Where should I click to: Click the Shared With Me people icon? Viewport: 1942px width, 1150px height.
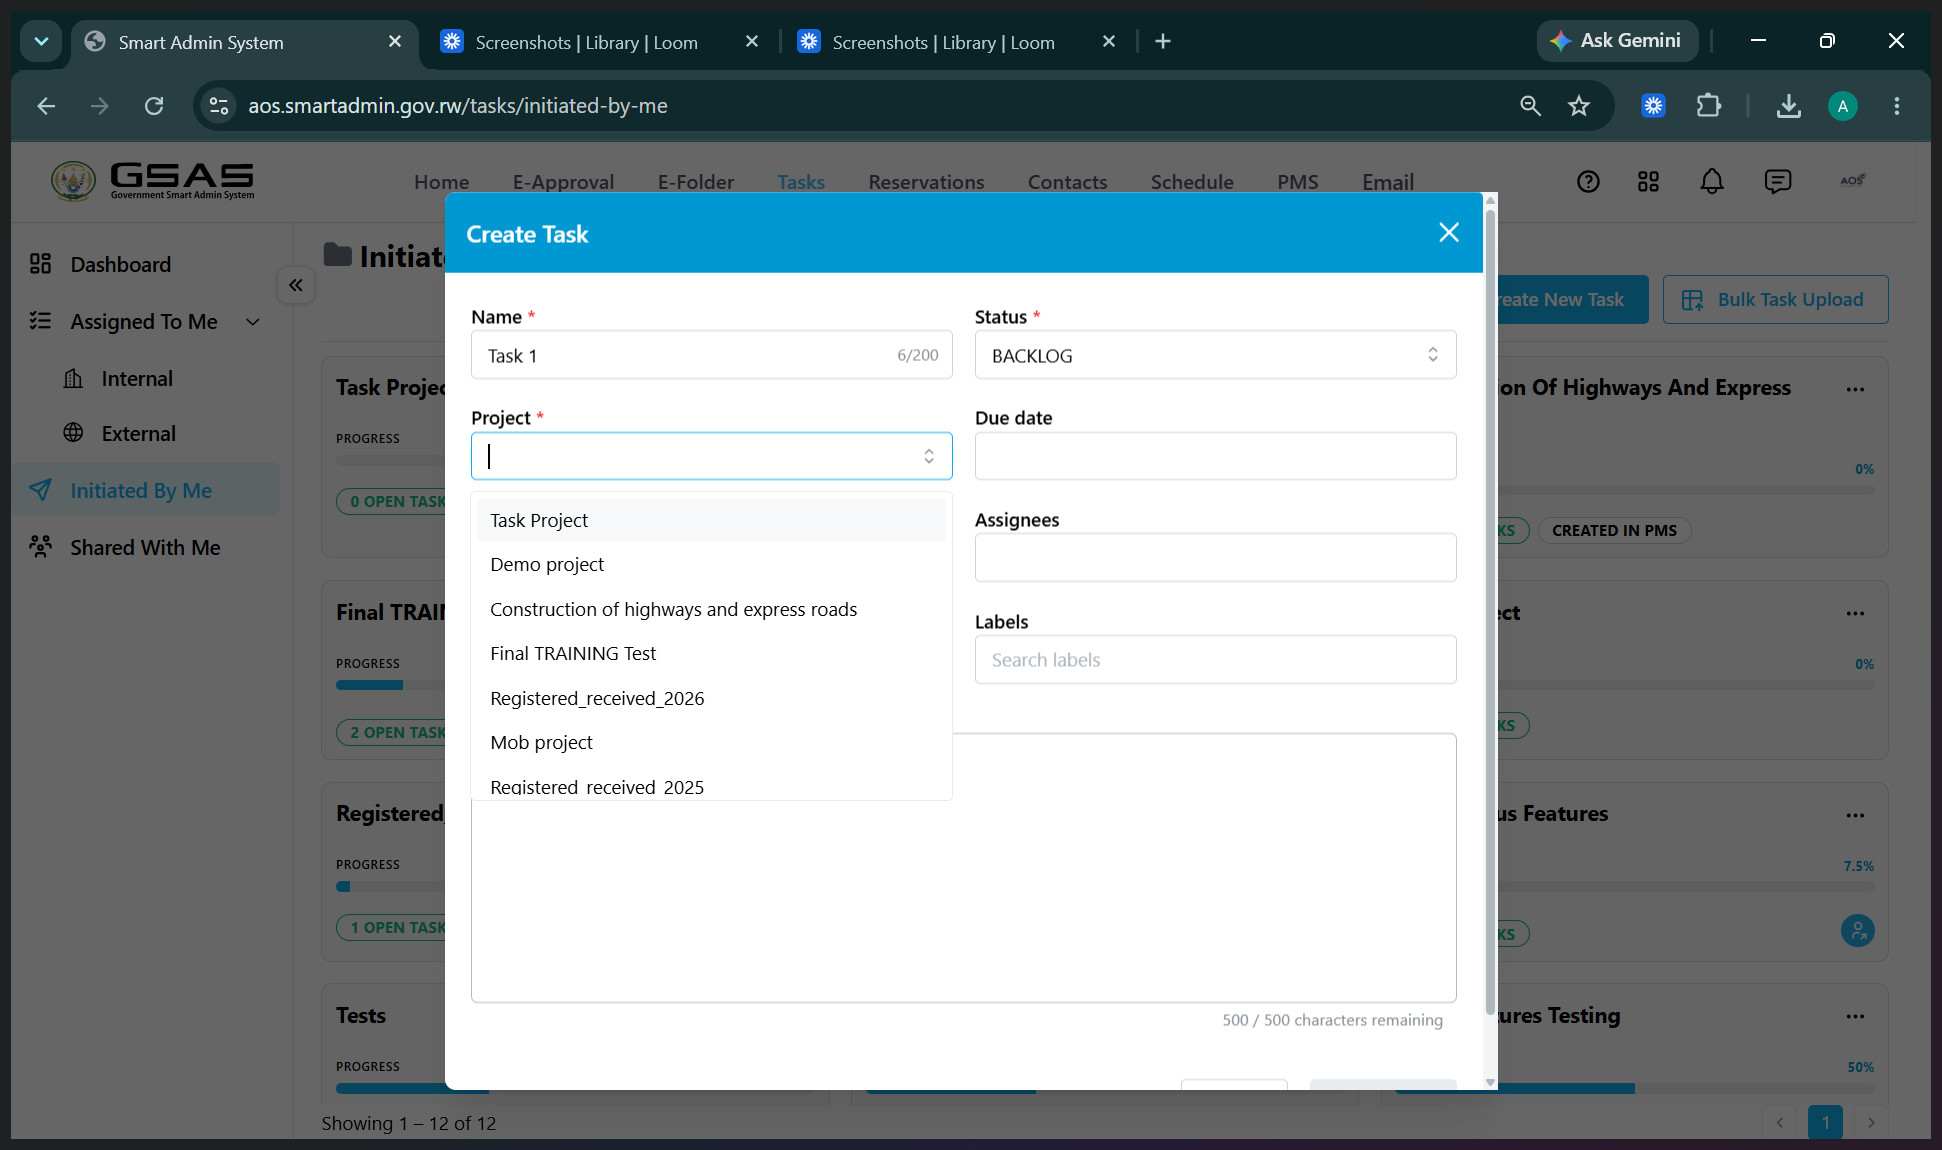tap(40, 547)
